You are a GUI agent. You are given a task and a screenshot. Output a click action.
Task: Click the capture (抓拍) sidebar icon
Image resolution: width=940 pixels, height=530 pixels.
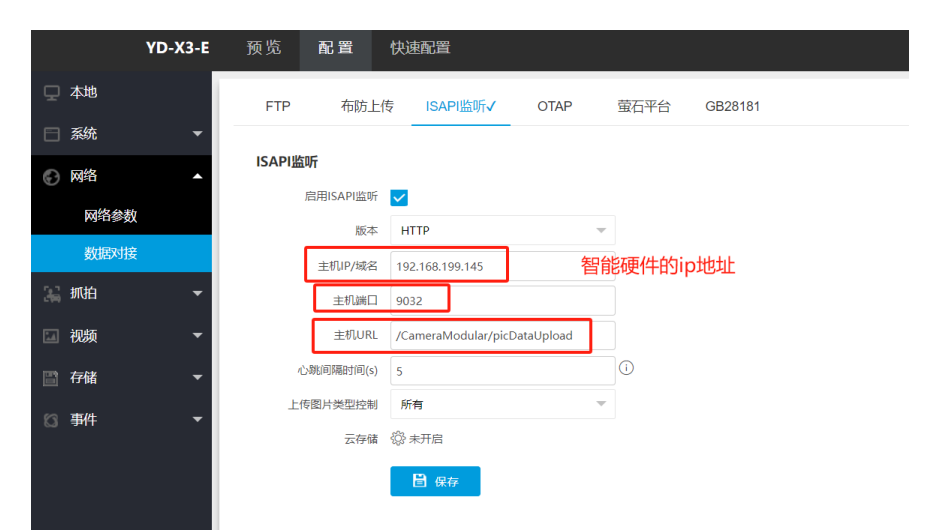(52, 294)
